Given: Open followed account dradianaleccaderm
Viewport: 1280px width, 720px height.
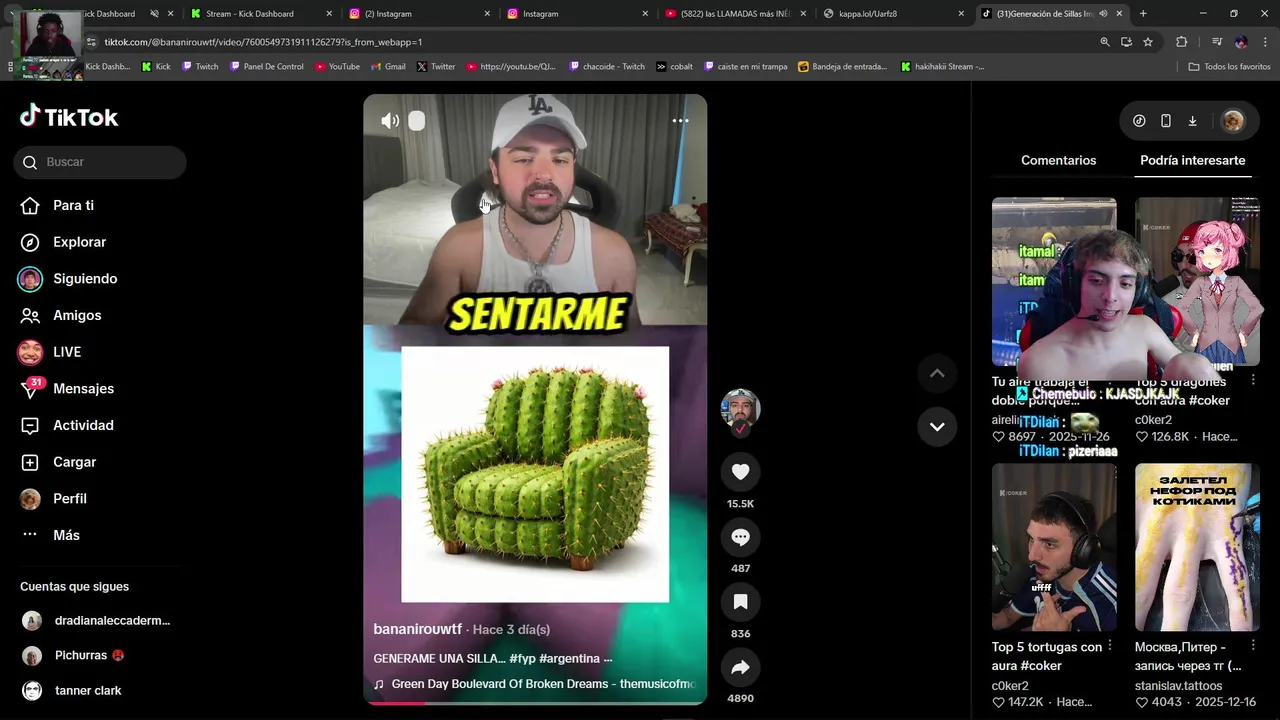Looking at the screenshot, I should (97, 620).
